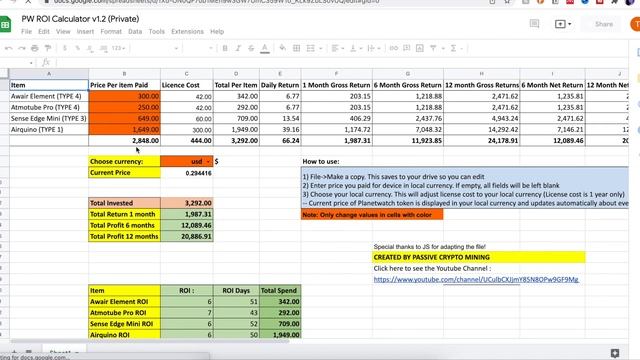The height and width of the screenshot is (360, 640).
Task: Open the Insert menu
Action: coord(85,31)
